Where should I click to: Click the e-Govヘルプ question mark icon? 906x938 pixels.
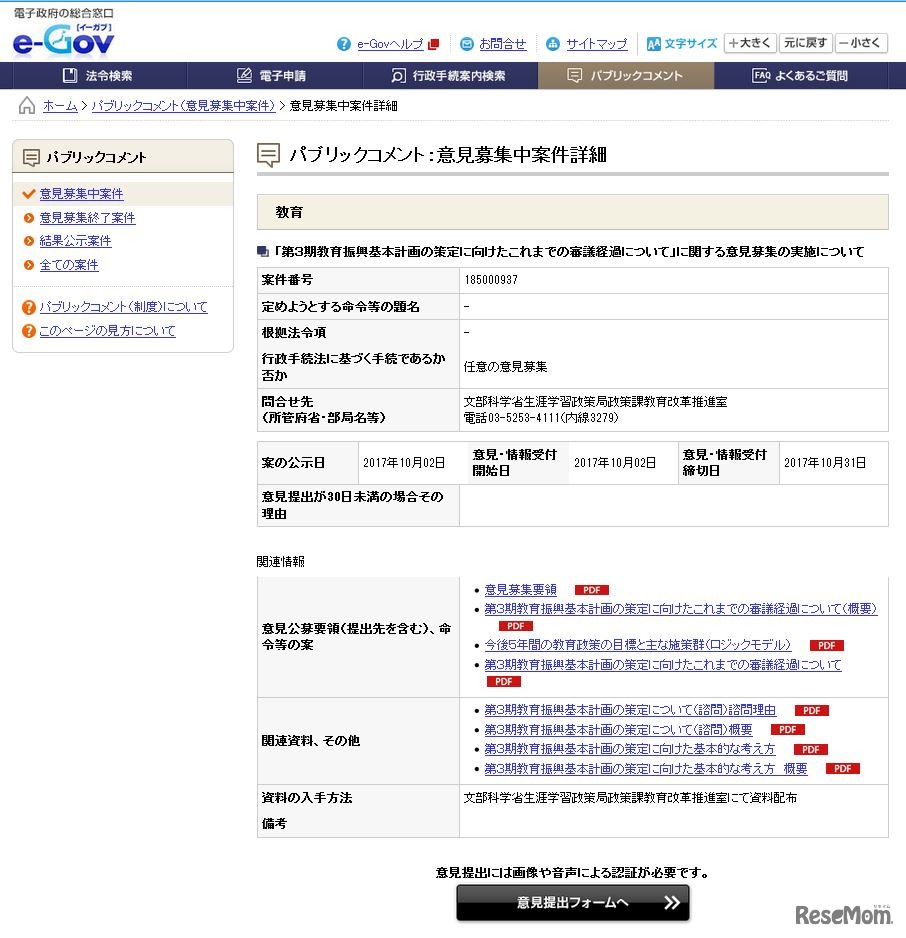(343, 43)
